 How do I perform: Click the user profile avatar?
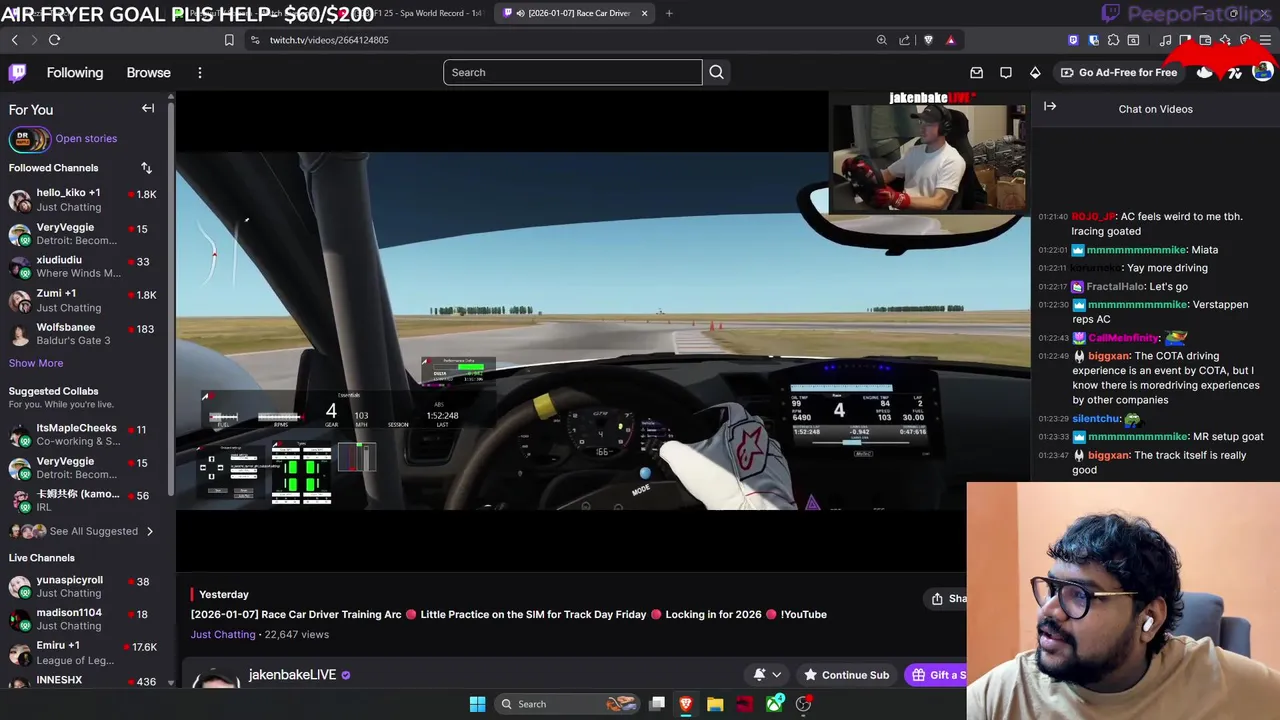[x=1263, y=73]
